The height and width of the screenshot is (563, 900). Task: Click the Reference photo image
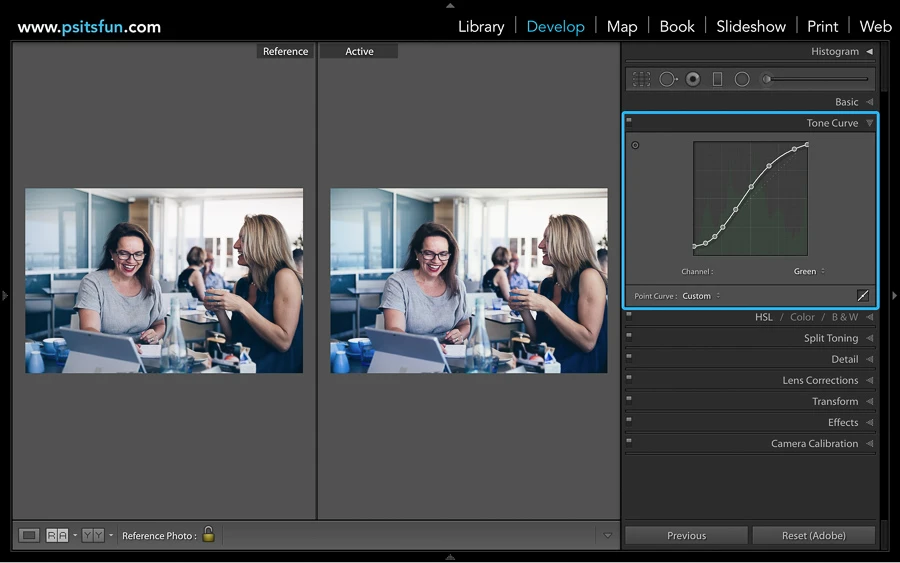(x=164, y=281)
